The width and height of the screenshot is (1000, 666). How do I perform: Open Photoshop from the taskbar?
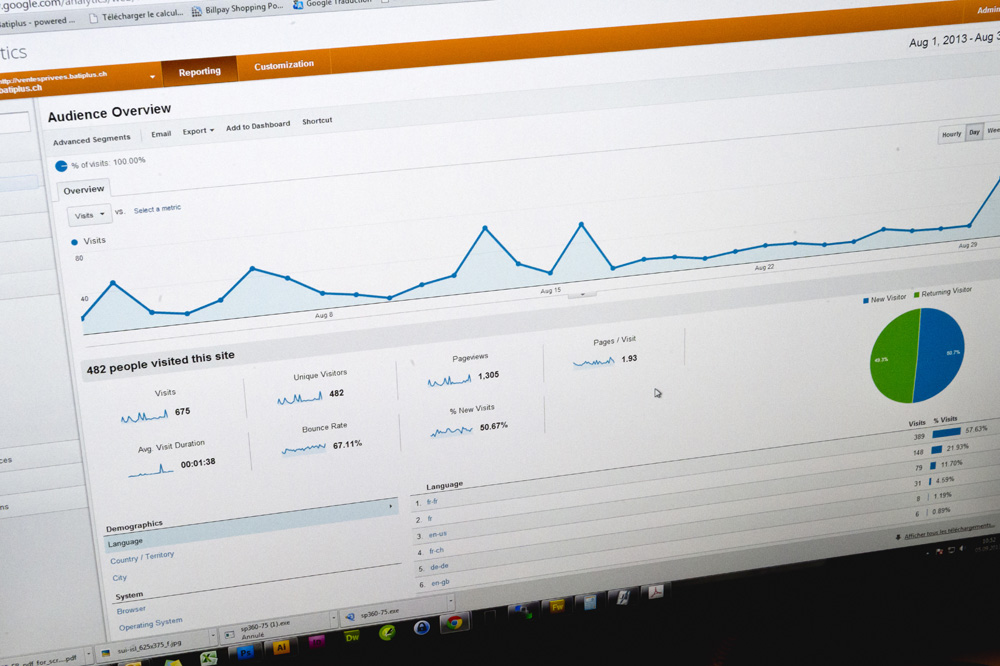point(246,653)
